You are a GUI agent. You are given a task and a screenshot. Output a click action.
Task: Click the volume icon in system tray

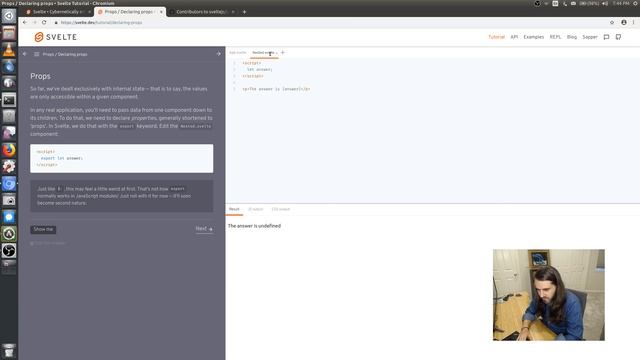pyautogui.click(x=605, y=3)
